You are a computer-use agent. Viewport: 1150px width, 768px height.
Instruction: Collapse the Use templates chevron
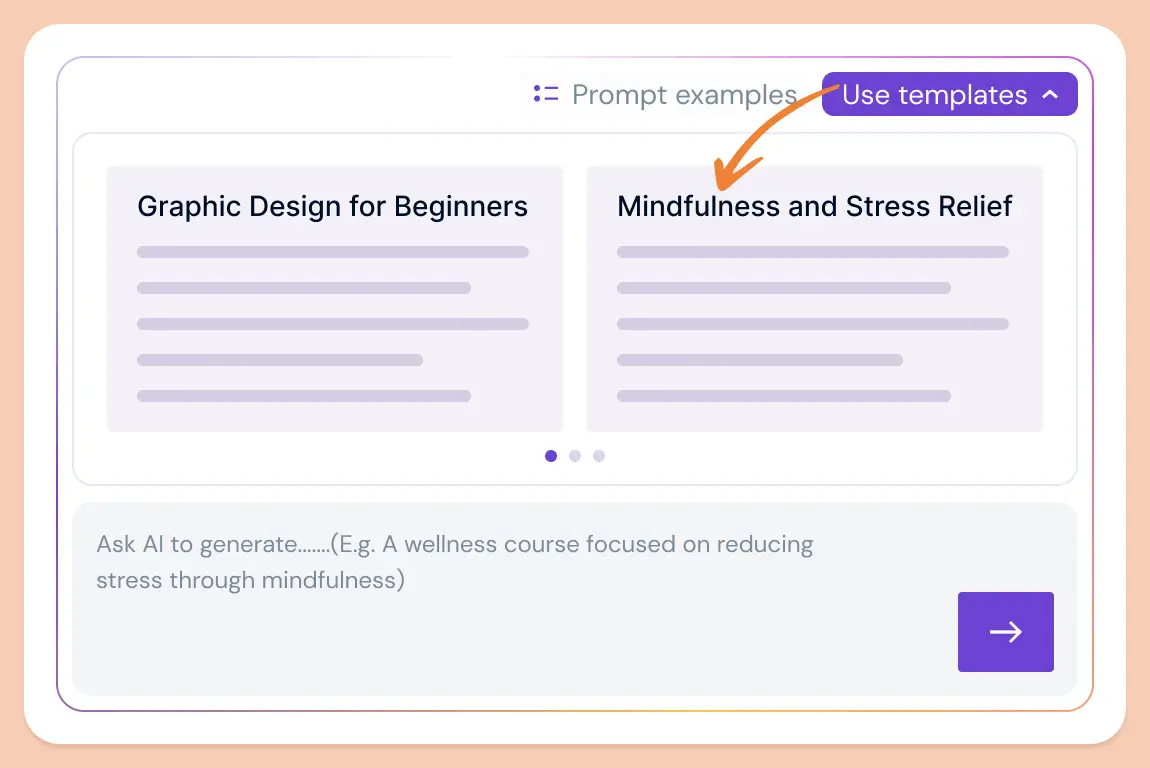[1050, 95]
